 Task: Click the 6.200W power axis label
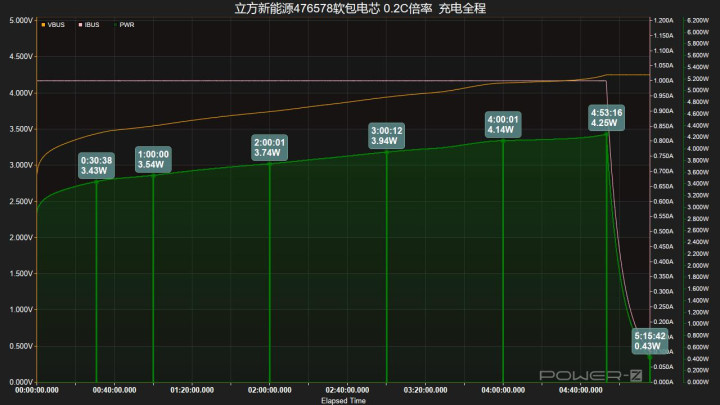[x=698, y=21]
